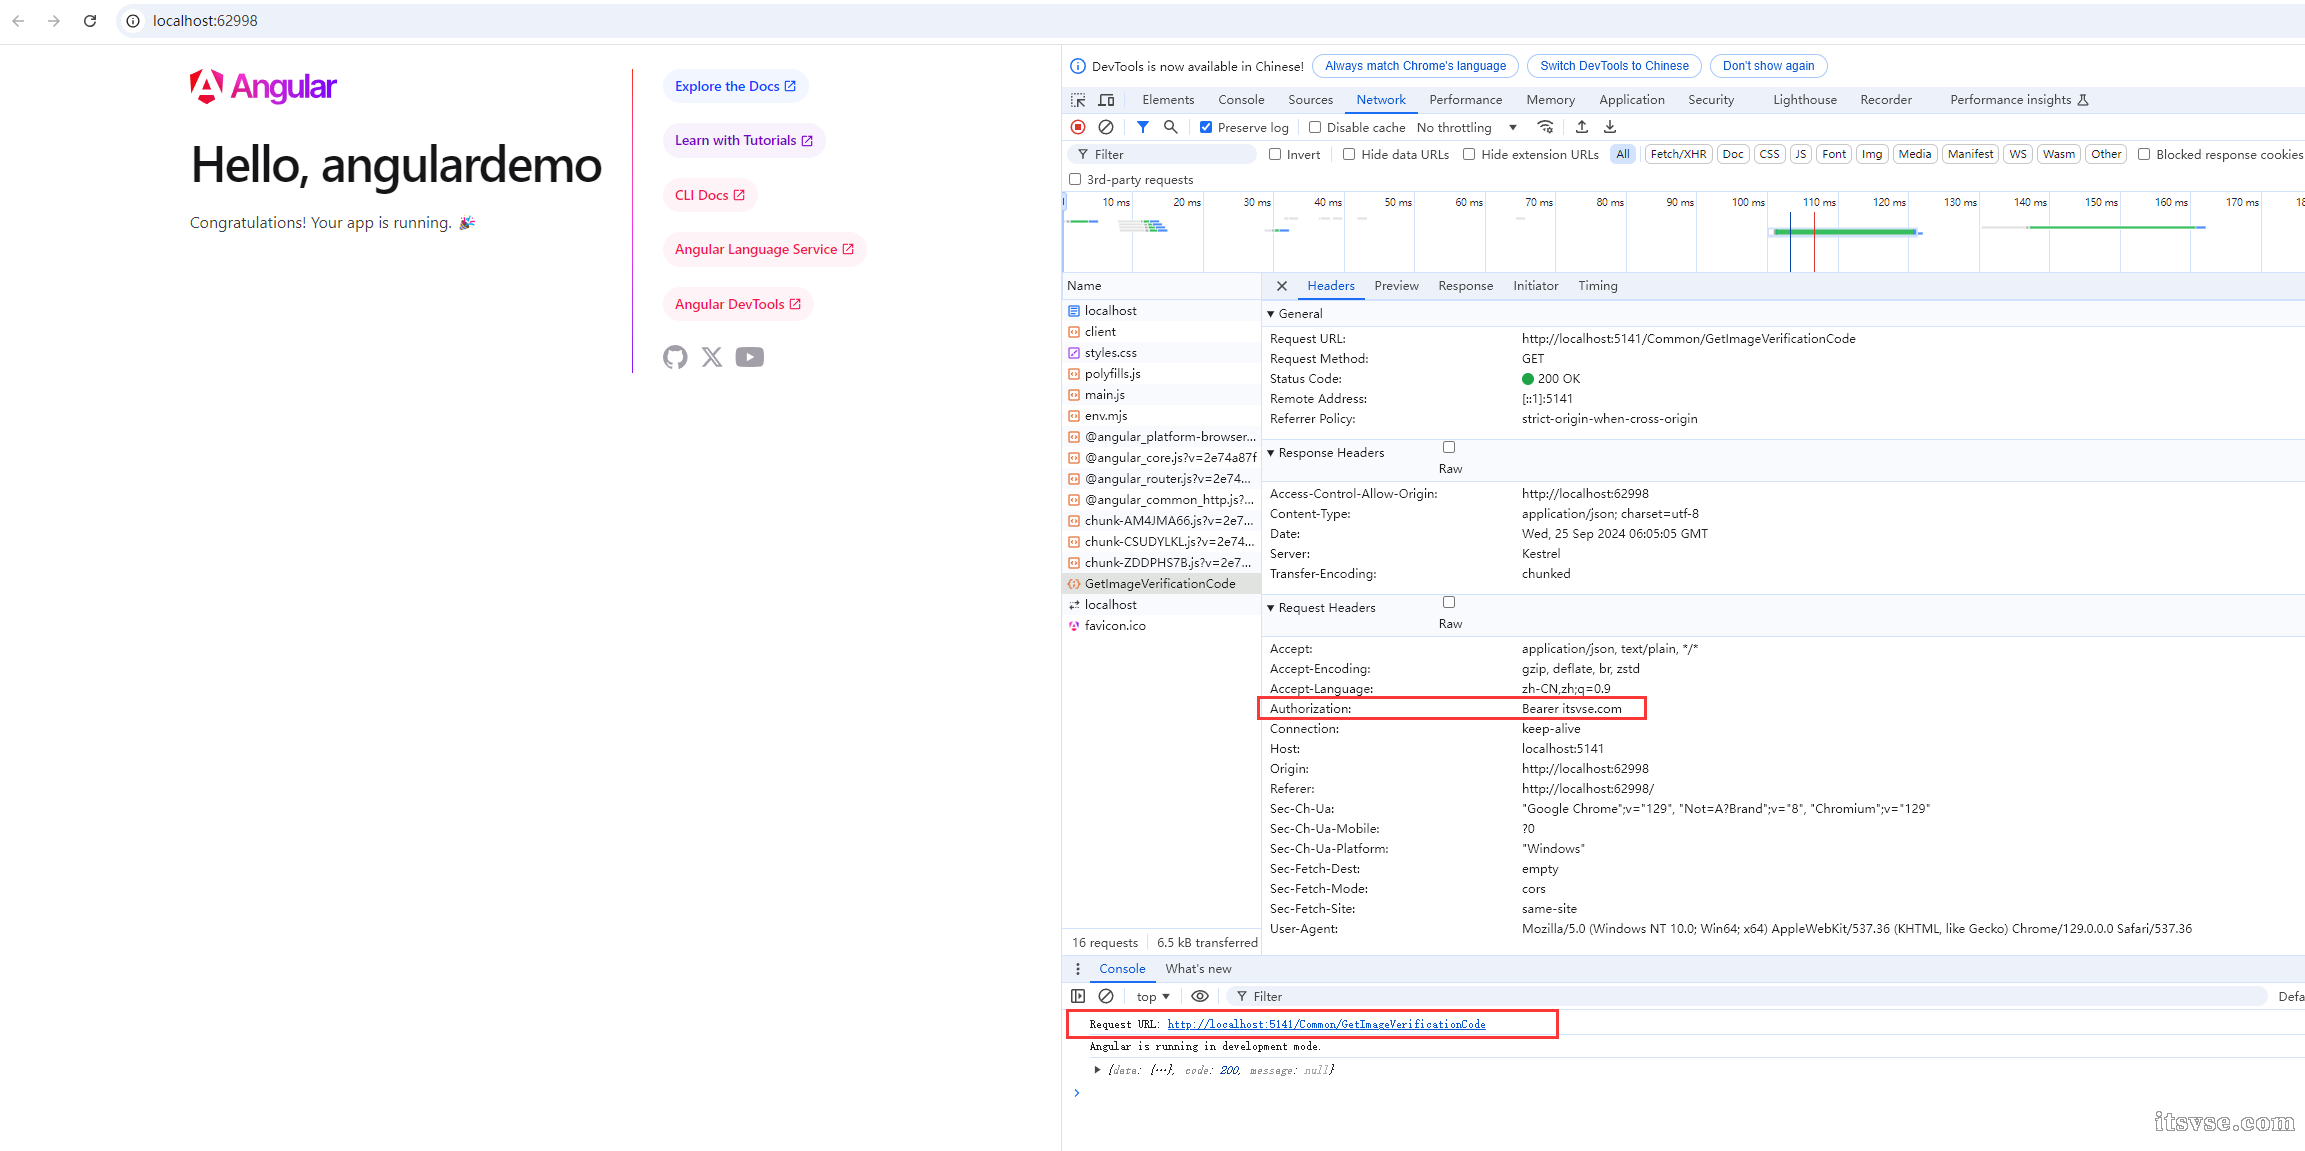Switch to the Elements tab

(x=1168, y=100)
